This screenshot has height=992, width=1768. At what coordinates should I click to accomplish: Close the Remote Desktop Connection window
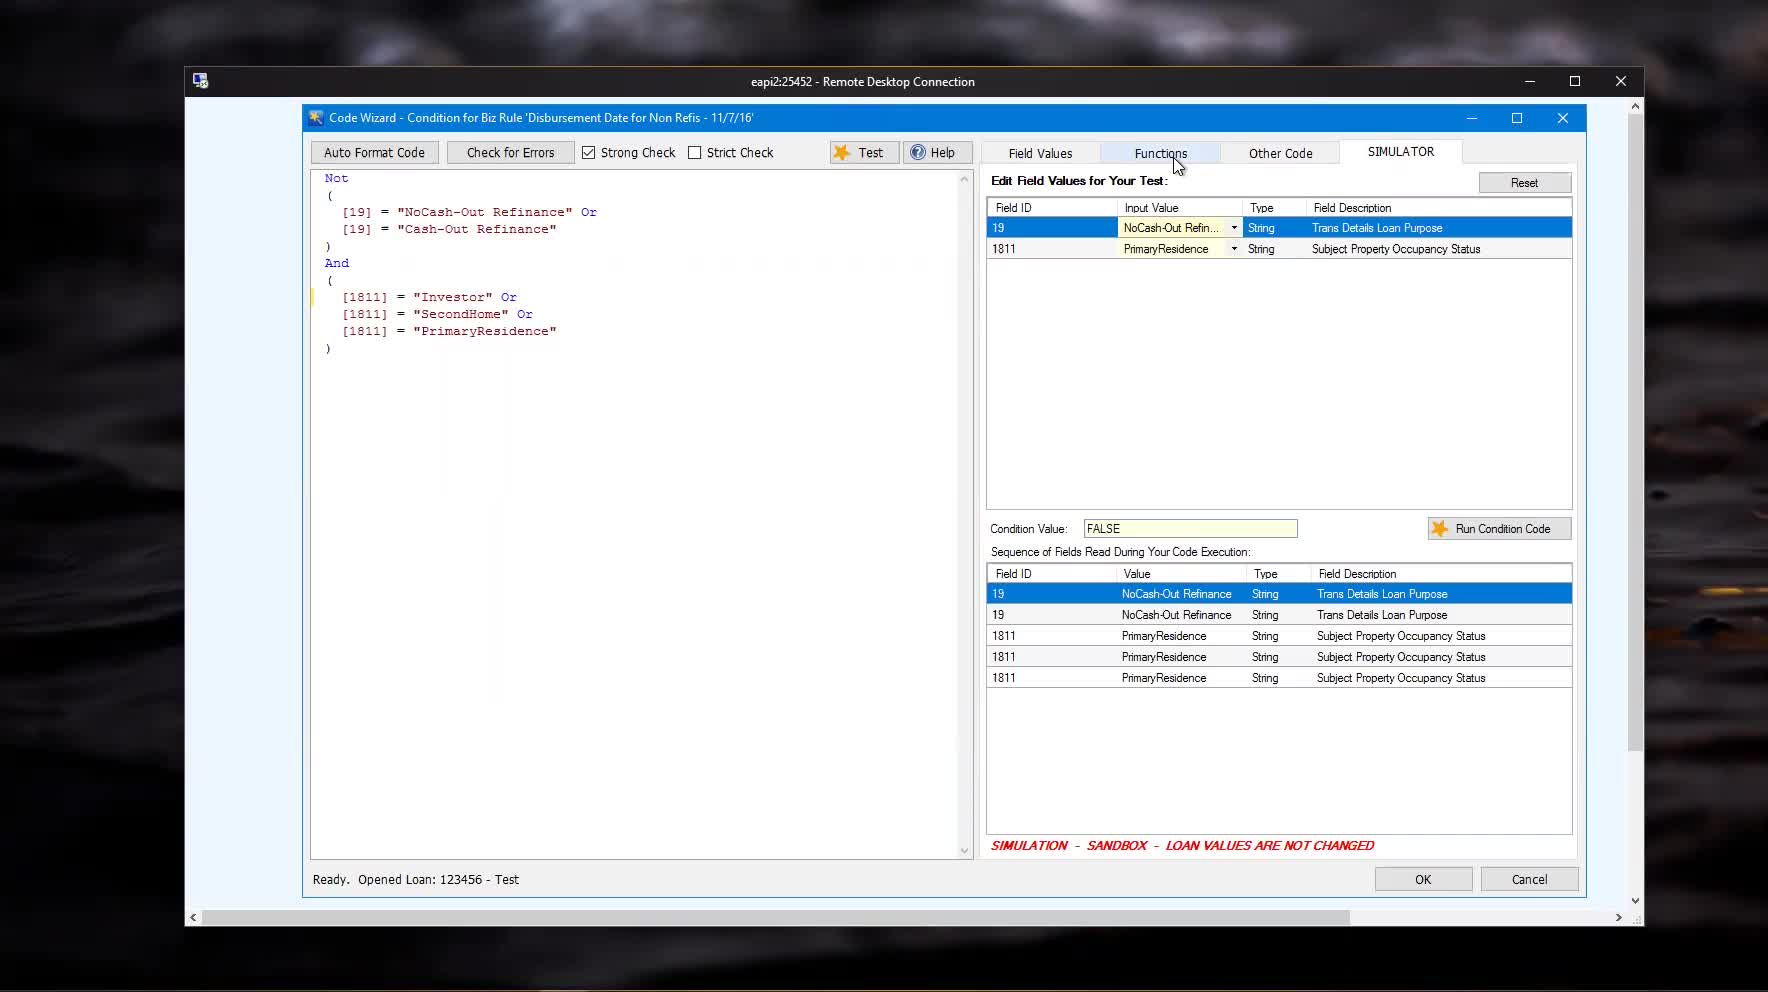[x=1621, y=81]
